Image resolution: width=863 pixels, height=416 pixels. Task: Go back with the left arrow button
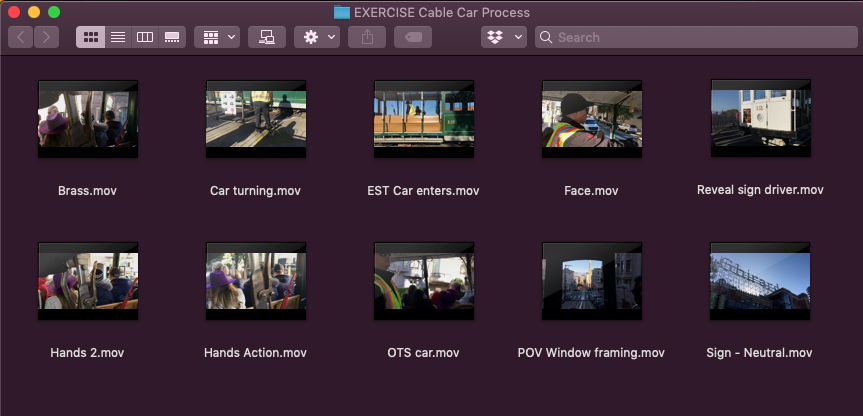click(x=20, y=37)
